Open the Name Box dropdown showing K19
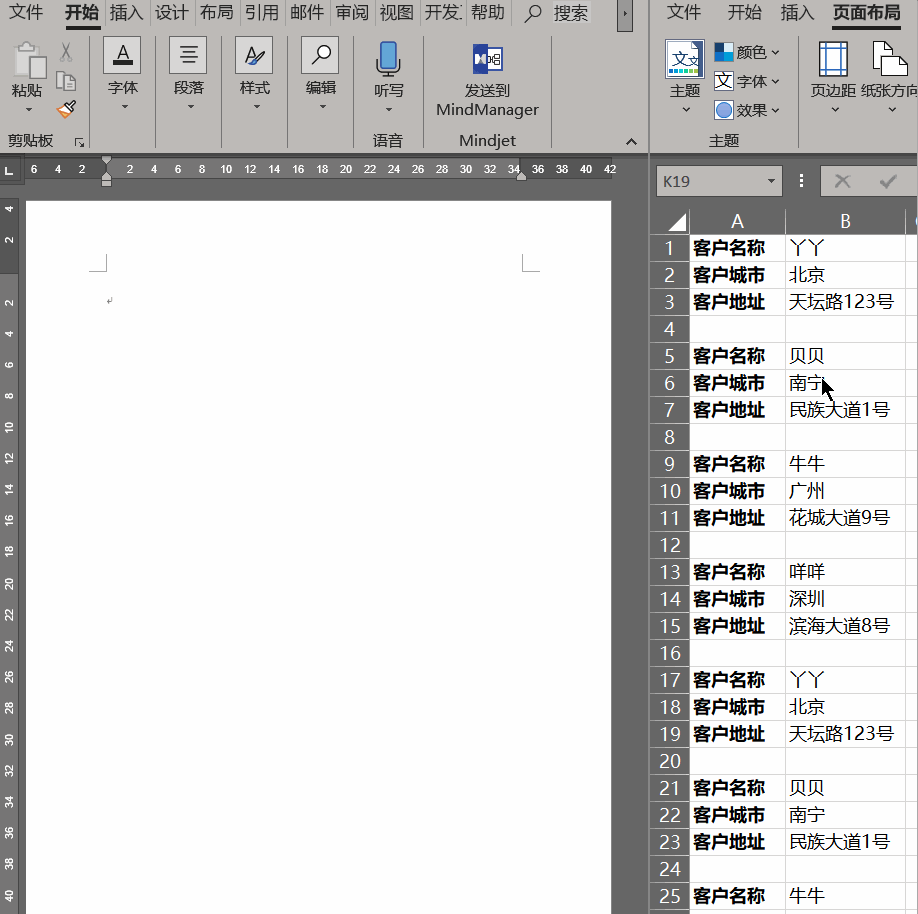 [x=771, y=181]
